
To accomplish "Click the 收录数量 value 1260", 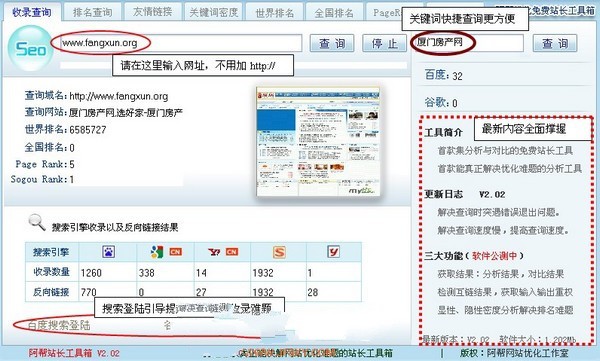I will click(x=91, y=273).
